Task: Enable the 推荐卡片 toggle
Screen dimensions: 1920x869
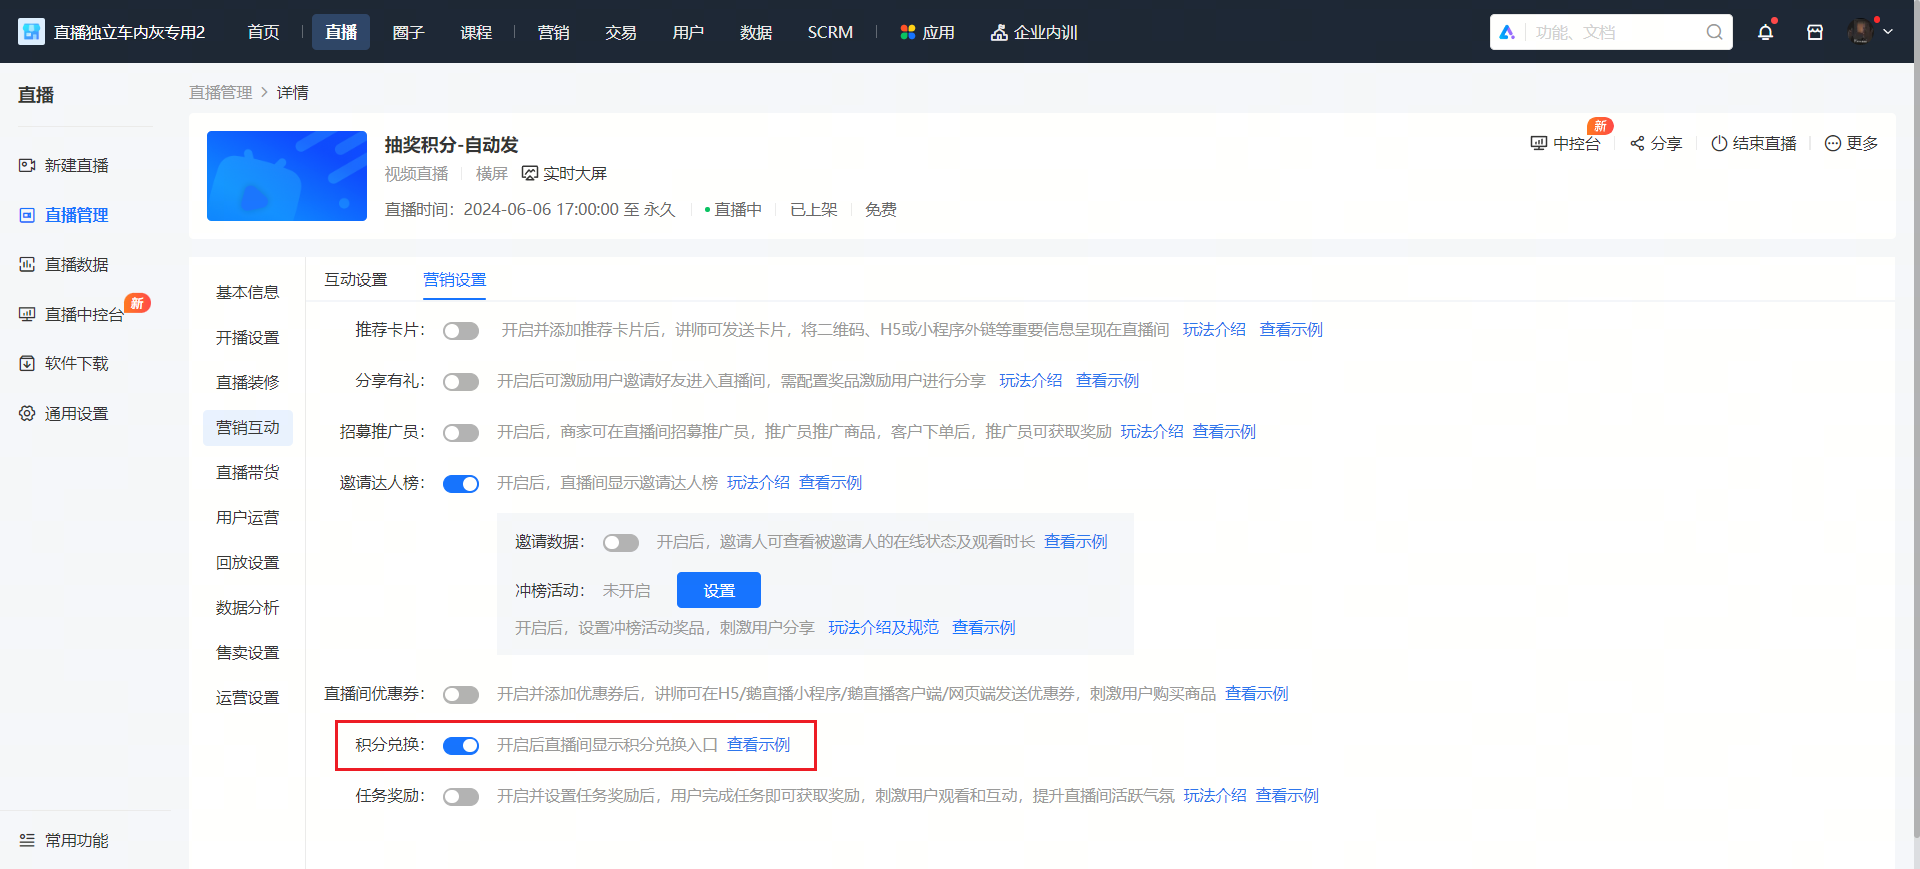Action: coord(461,331)
